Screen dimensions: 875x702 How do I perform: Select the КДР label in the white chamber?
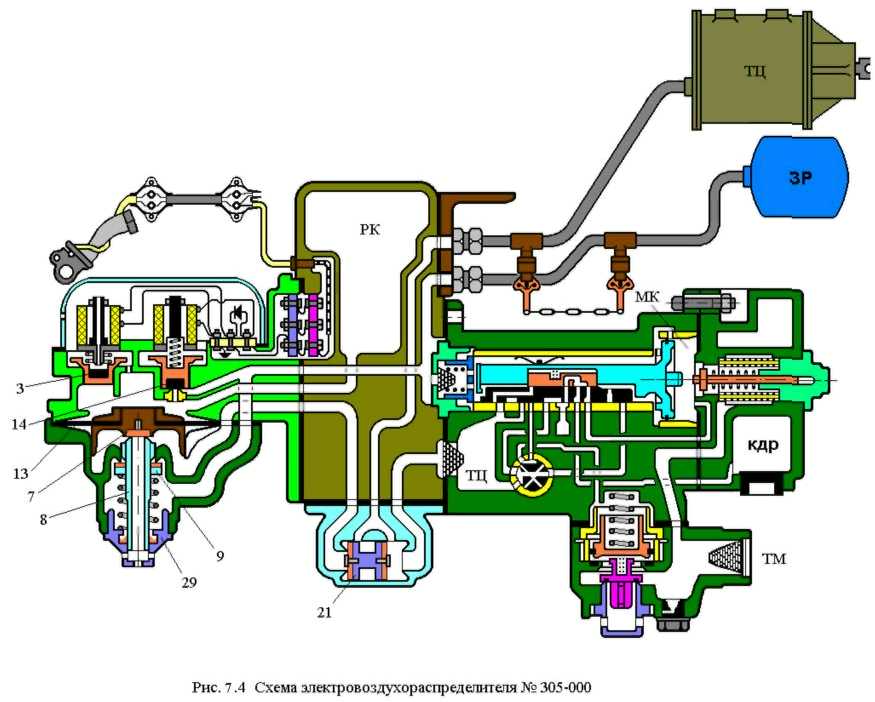click(x=762, y=445)
